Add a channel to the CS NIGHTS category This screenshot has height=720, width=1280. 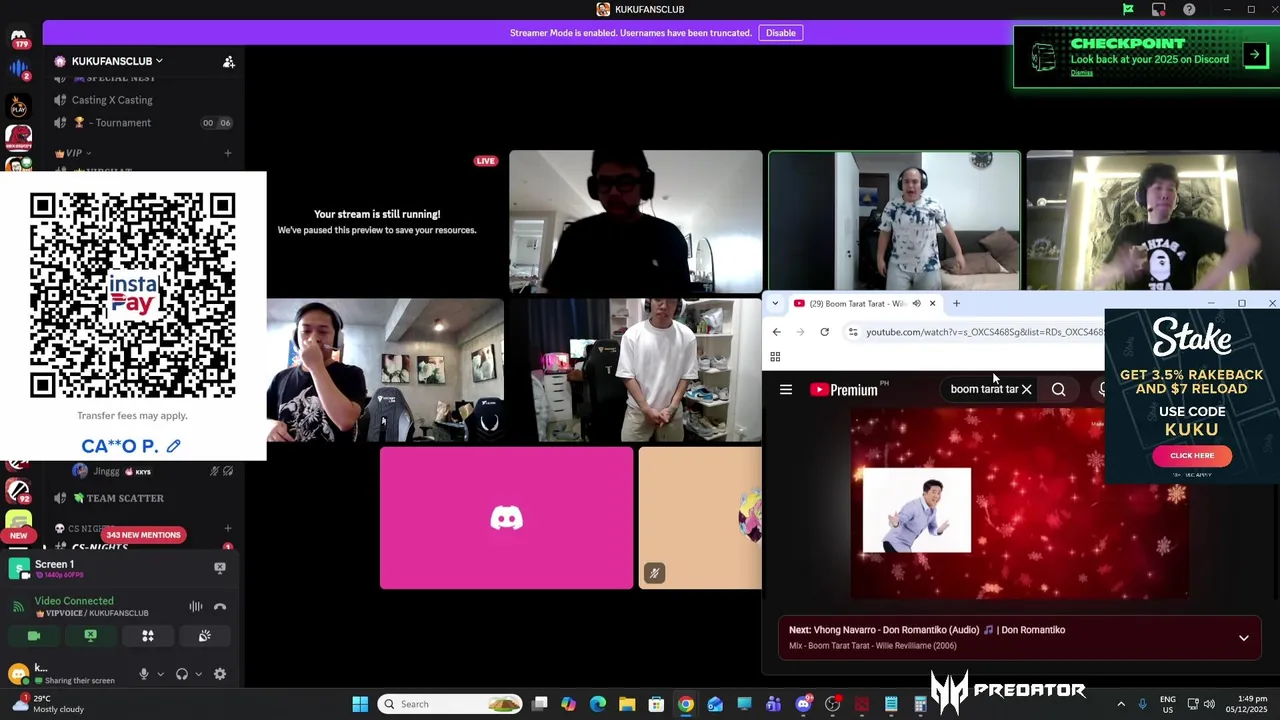coord(228,528)
